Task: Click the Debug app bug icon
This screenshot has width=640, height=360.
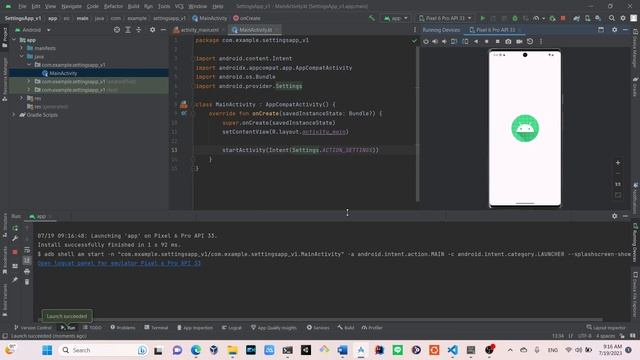Action: (x=515, y=18)
